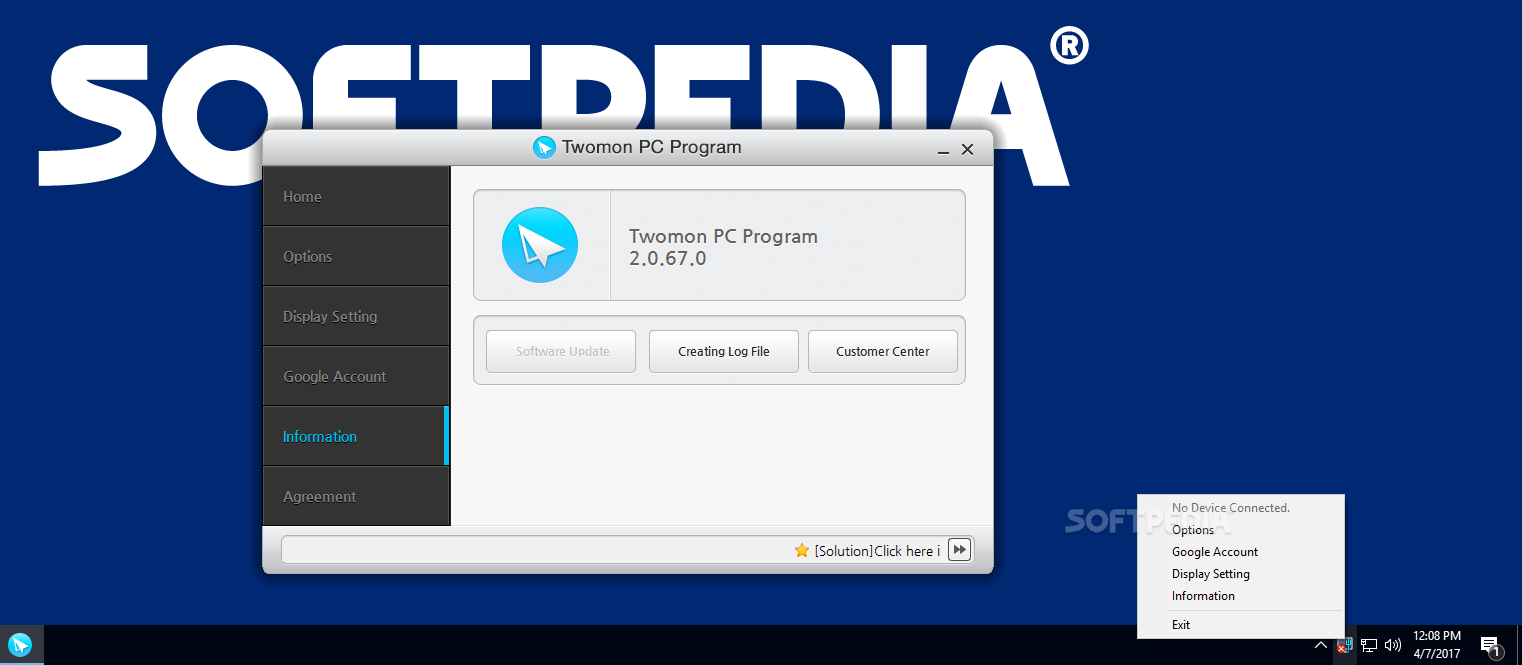Click the '[Solution]Click here' notice link
The image size is (1522, 665).
click(877, 551)
